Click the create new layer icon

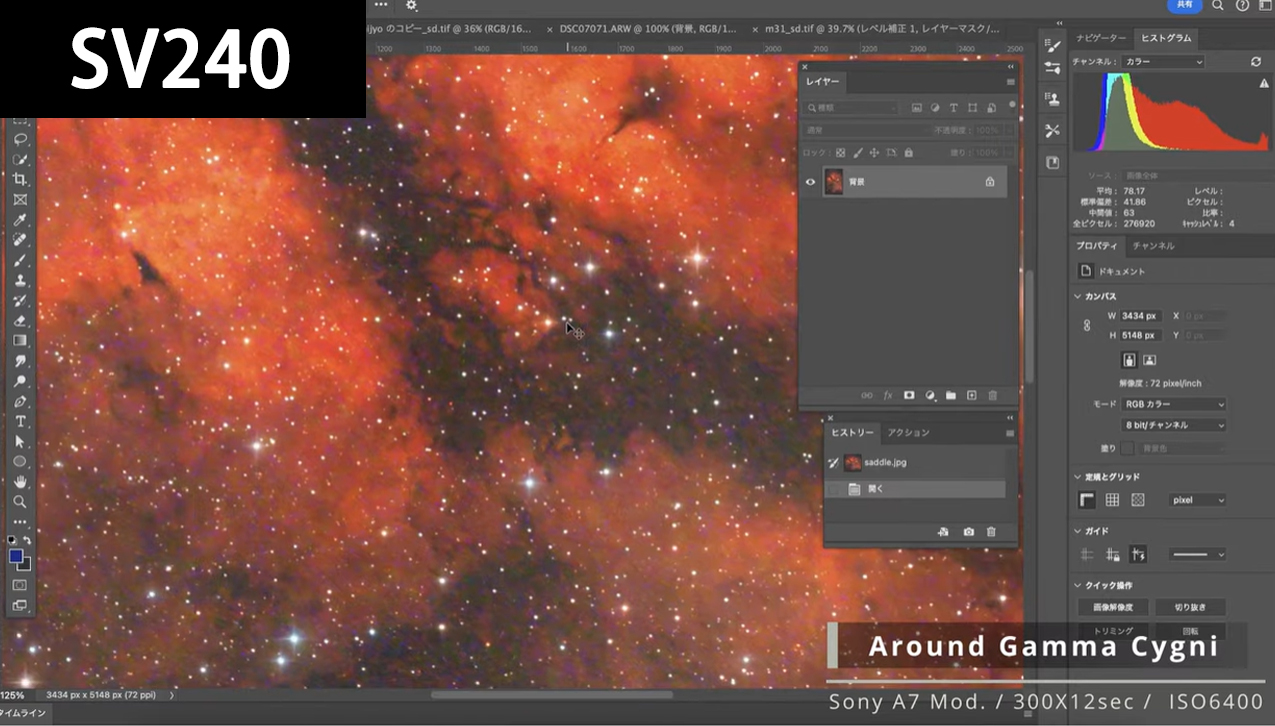(971, 396)
